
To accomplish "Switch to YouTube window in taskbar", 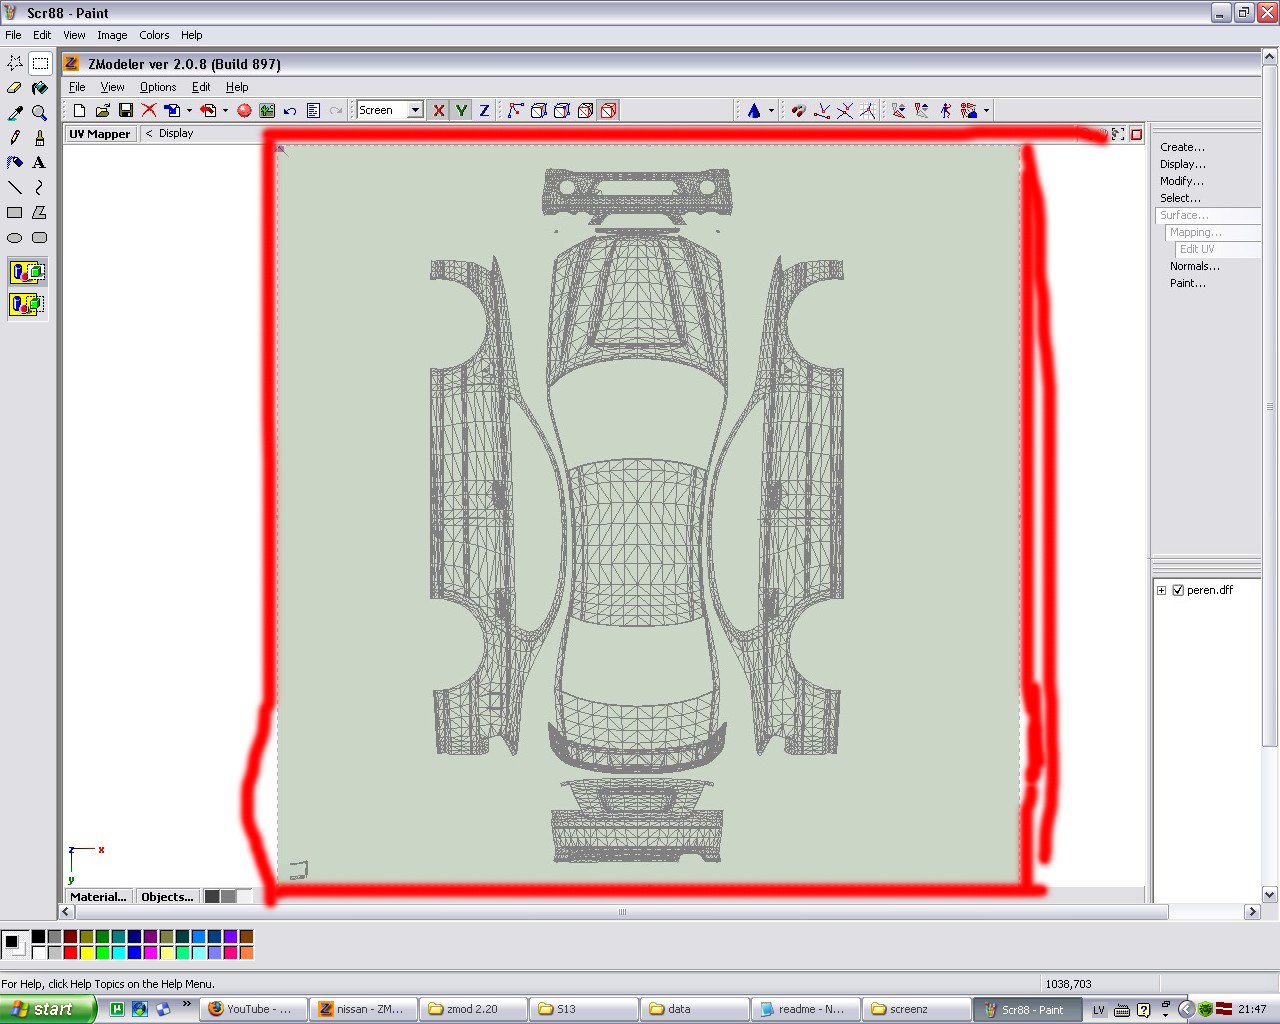I will (x=251, y=1009).
